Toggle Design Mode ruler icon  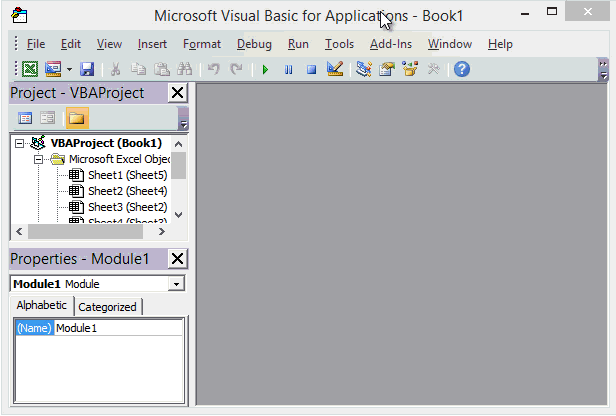tap(335, 70)
